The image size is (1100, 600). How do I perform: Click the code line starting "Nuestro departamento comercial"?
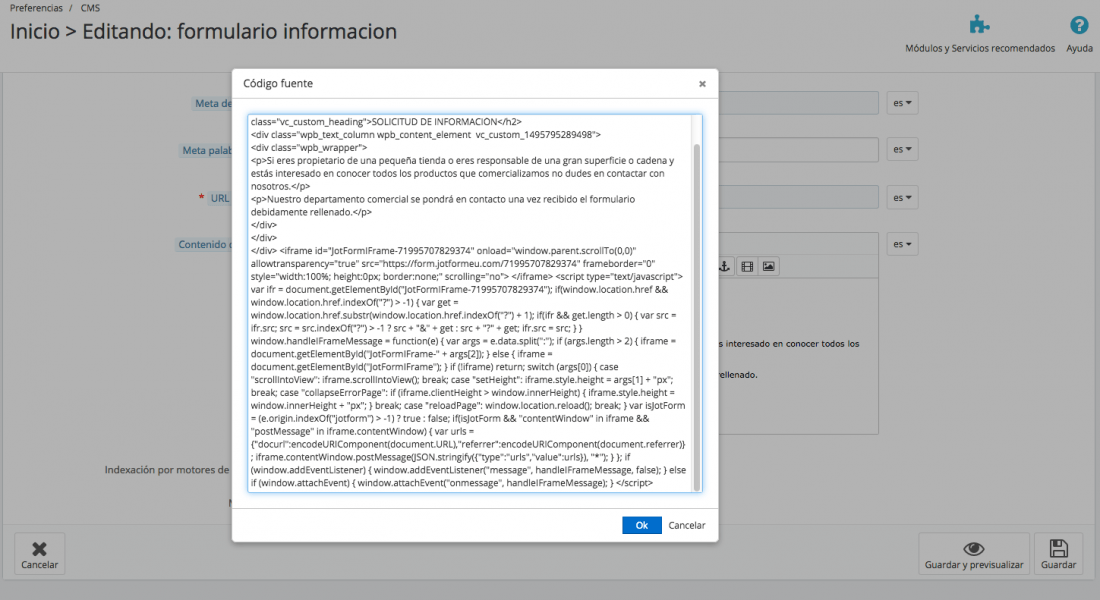[x=443, y=199]
